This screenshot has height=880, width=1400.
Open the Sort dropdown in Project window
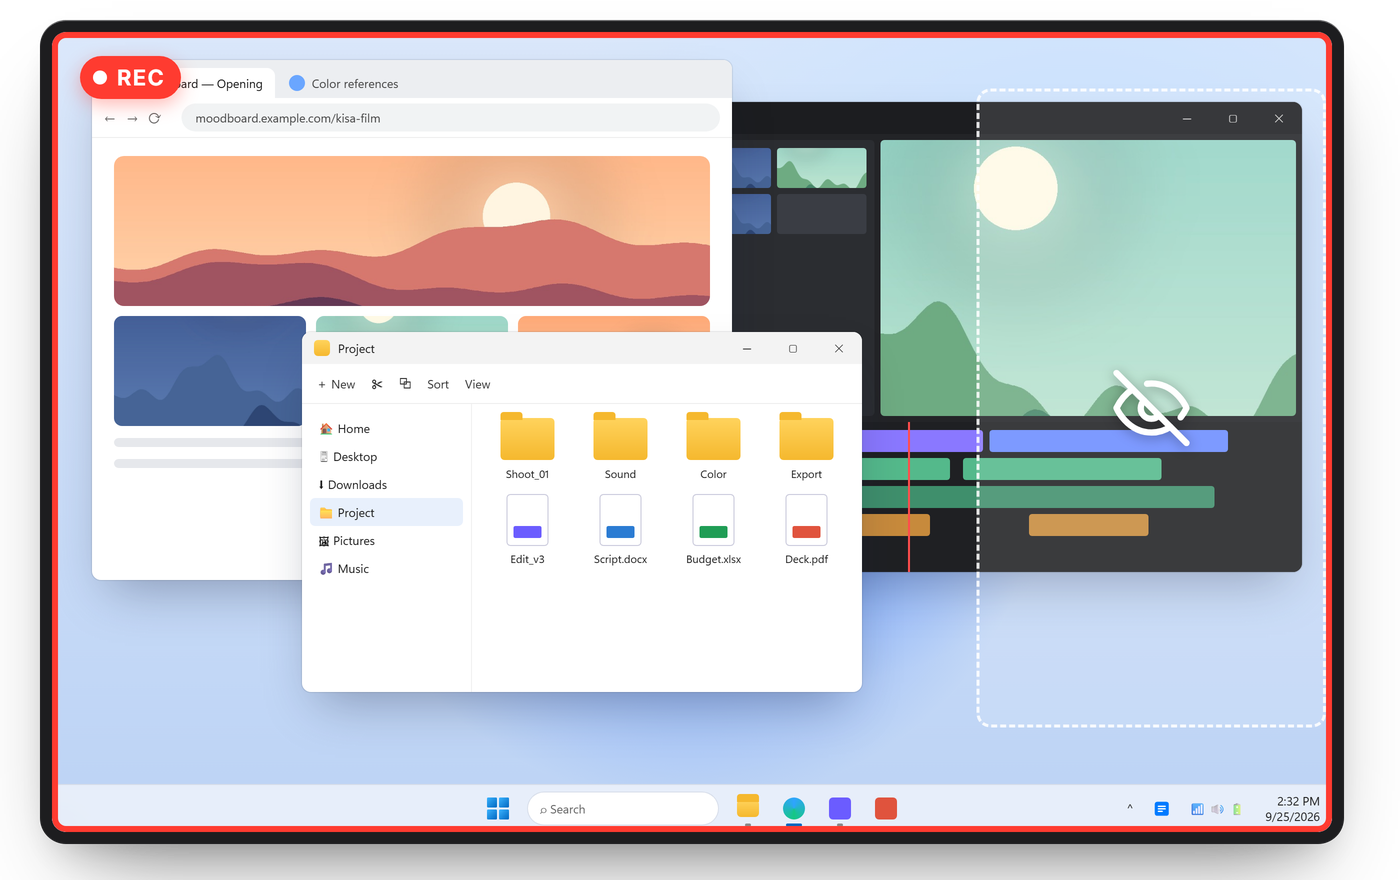(x=438, y=384)
